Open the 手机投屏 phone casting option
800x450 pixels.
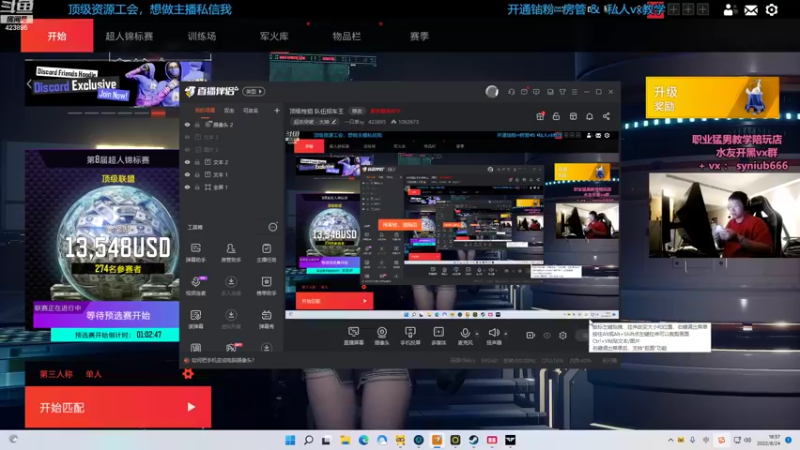pyautogui.click(x=410, y=336)
